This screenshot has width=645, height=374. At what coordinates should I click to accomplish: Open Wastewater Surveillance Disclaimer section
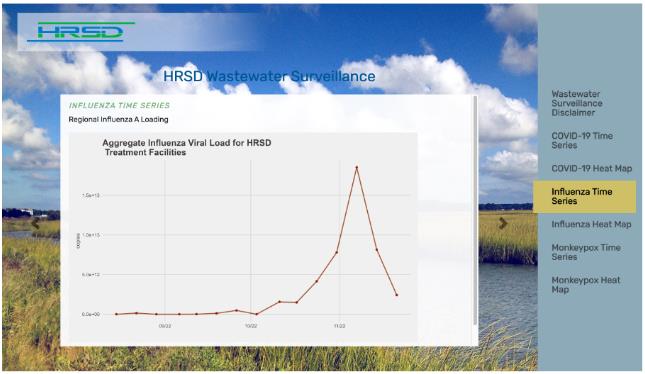pos(577,103)
